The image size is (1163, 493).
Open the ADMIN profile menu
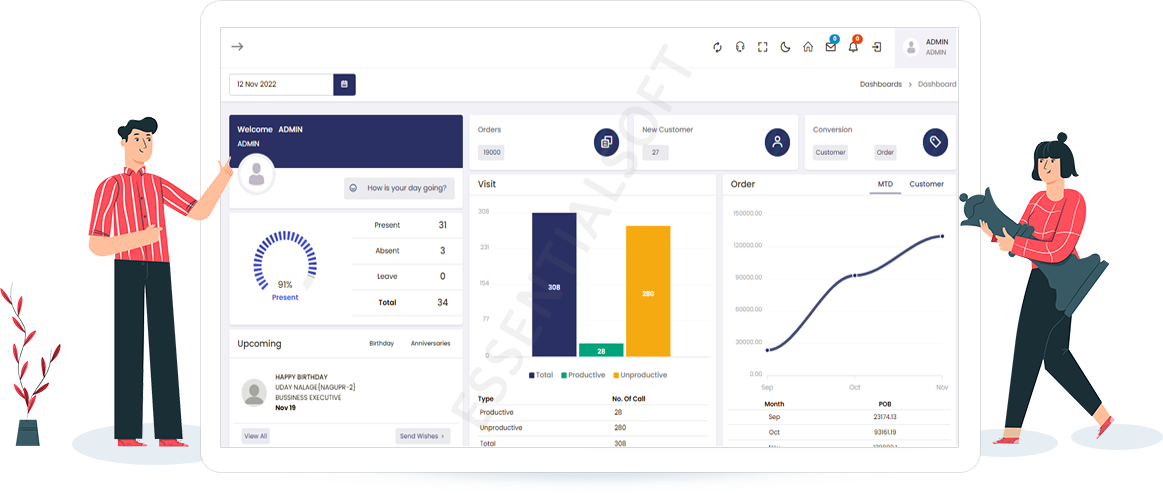[x=925, y=47]
